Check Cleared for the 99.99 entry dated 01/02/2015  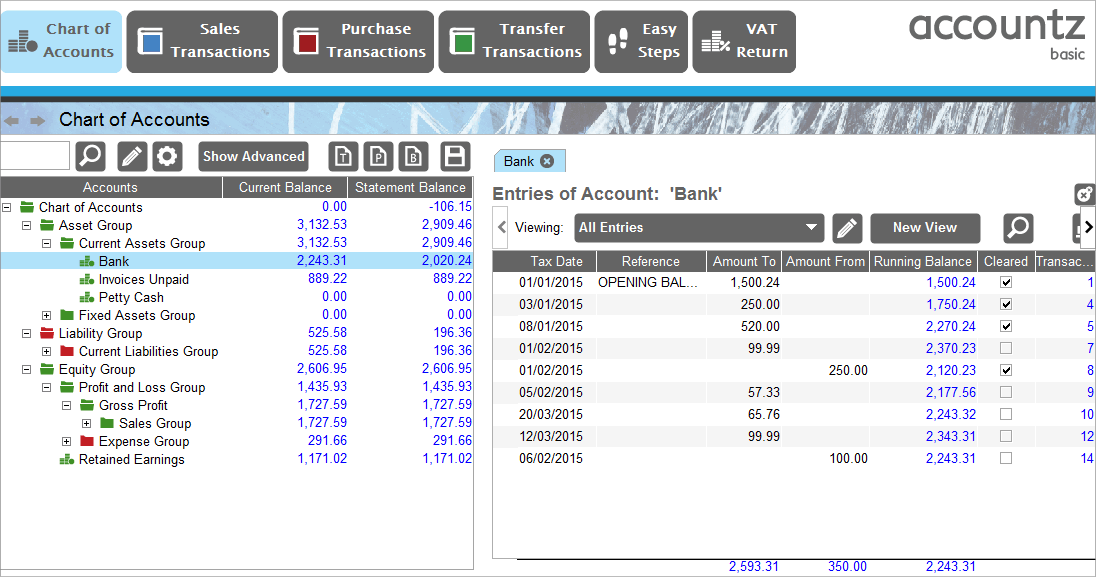pos(1006,348)
